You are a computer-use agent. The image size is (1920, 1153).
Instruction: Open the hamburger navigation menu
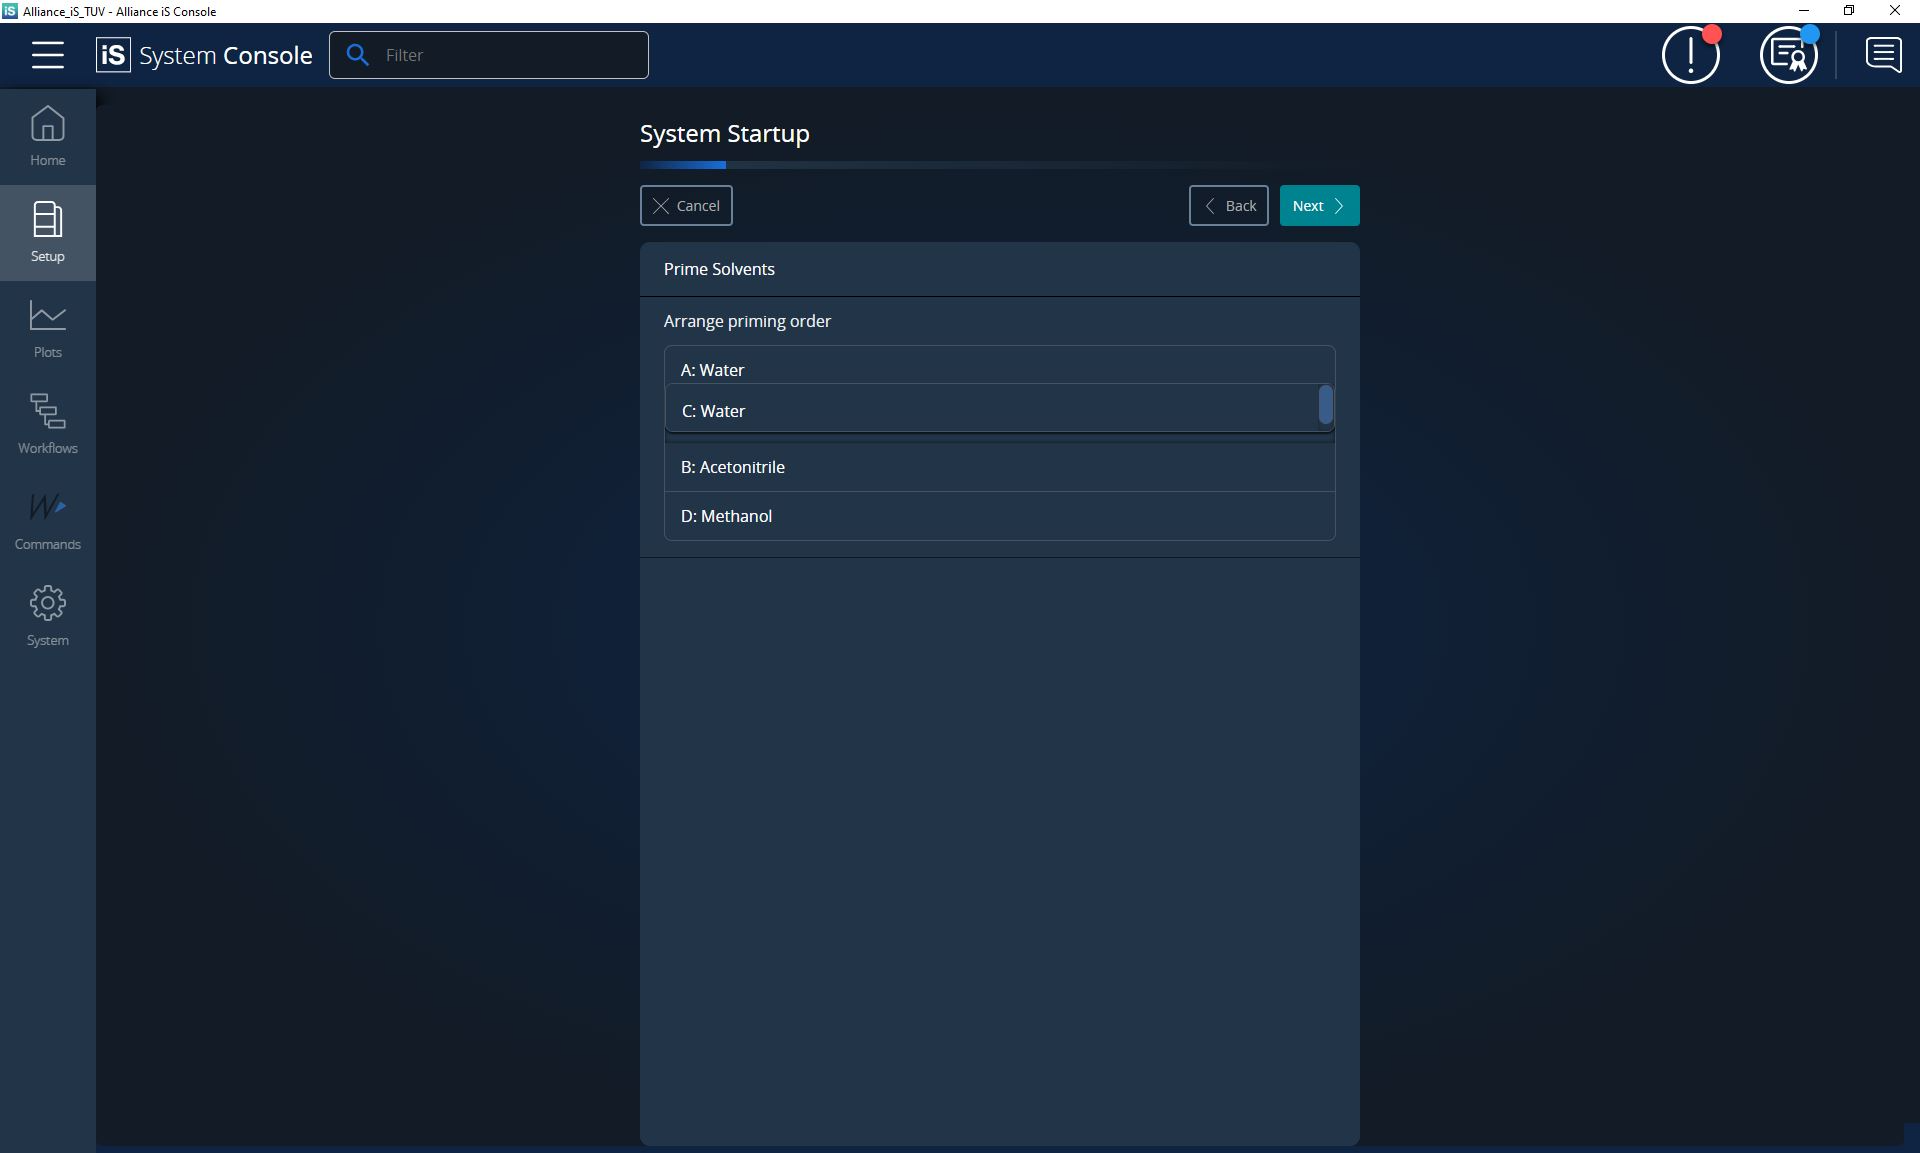pos(47,55)
